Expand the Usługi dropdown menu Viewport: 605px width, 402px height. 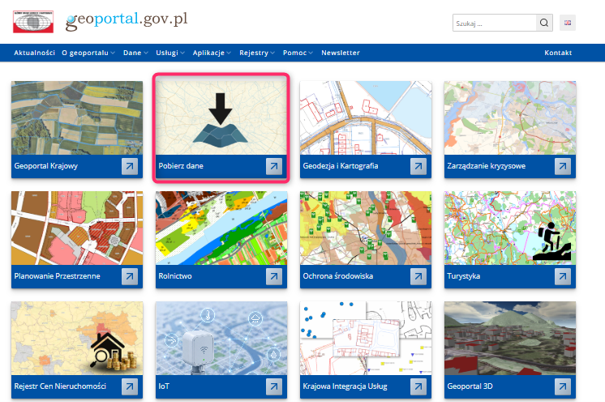[x=170, y=53]
